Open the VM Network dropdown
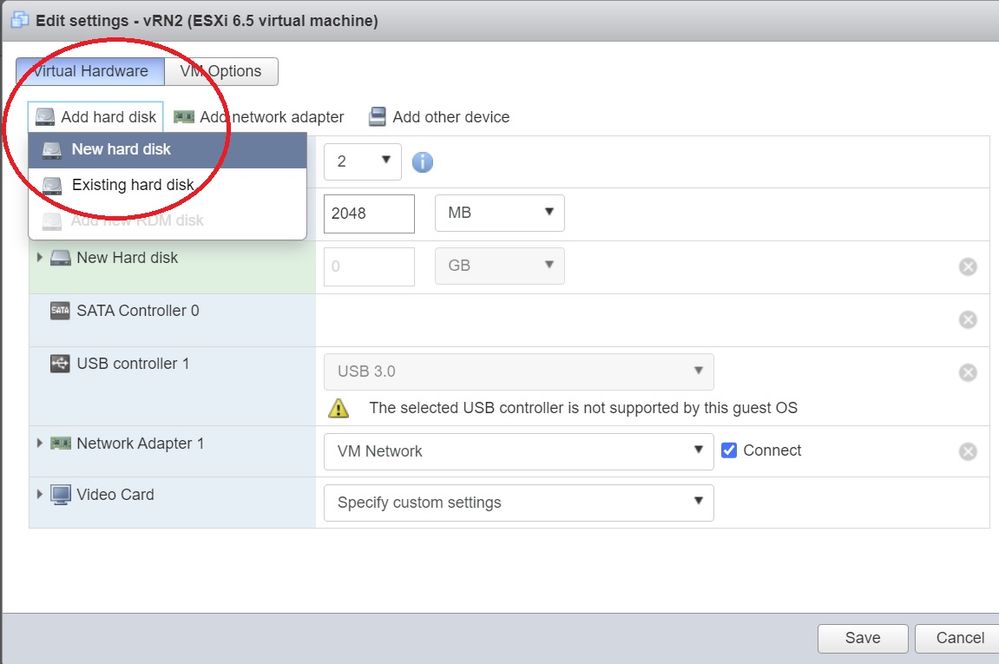 [x=519, y=452]
